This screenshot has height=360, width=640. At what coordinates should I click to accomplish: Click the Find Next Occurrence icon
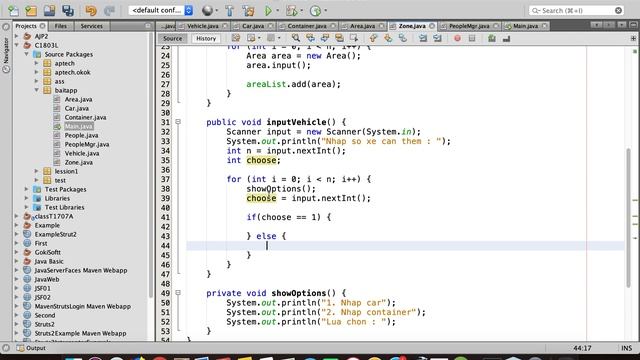pyautogui.click(x=324, y=38)
